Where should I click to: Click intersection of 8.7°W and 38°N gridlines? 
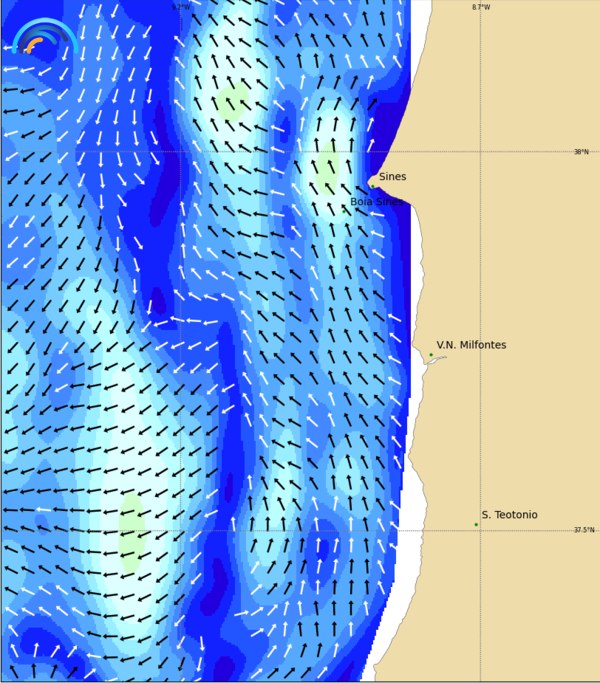(x=481, y=151)
